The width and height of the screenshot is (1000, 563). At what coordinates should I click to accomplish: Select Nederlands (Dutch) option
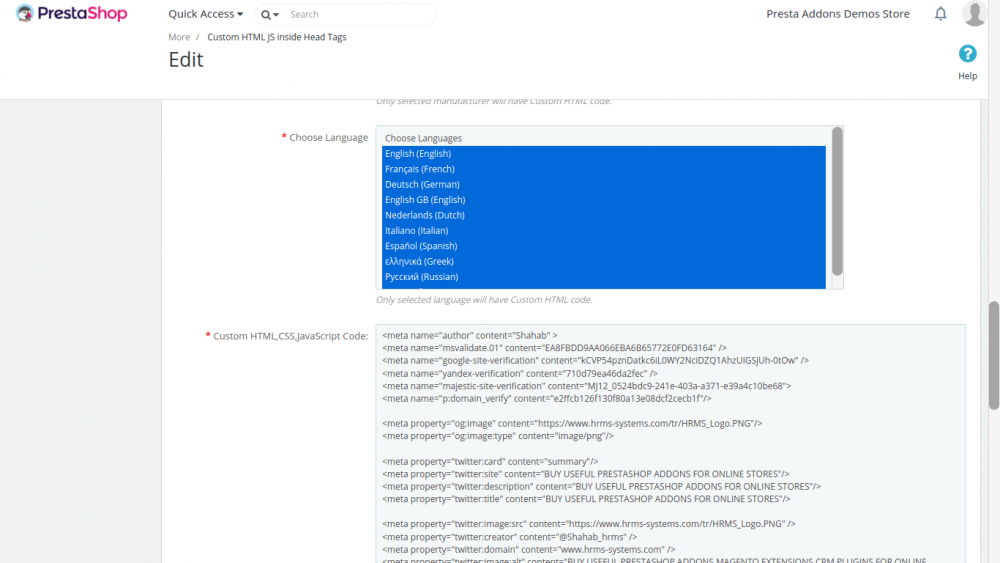coord(603,215)
